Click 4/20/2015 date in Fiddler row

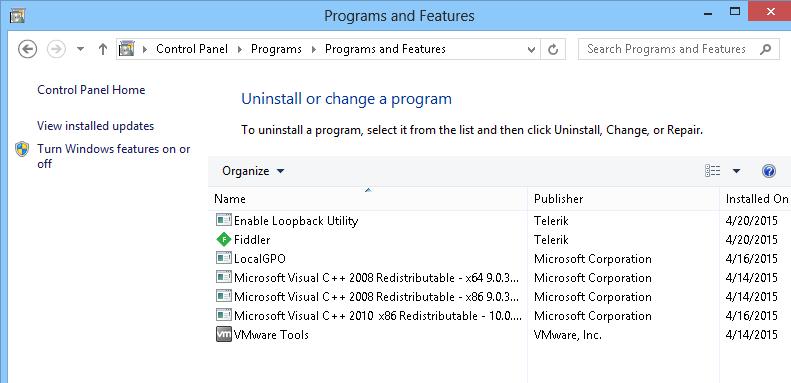(752, 240)
